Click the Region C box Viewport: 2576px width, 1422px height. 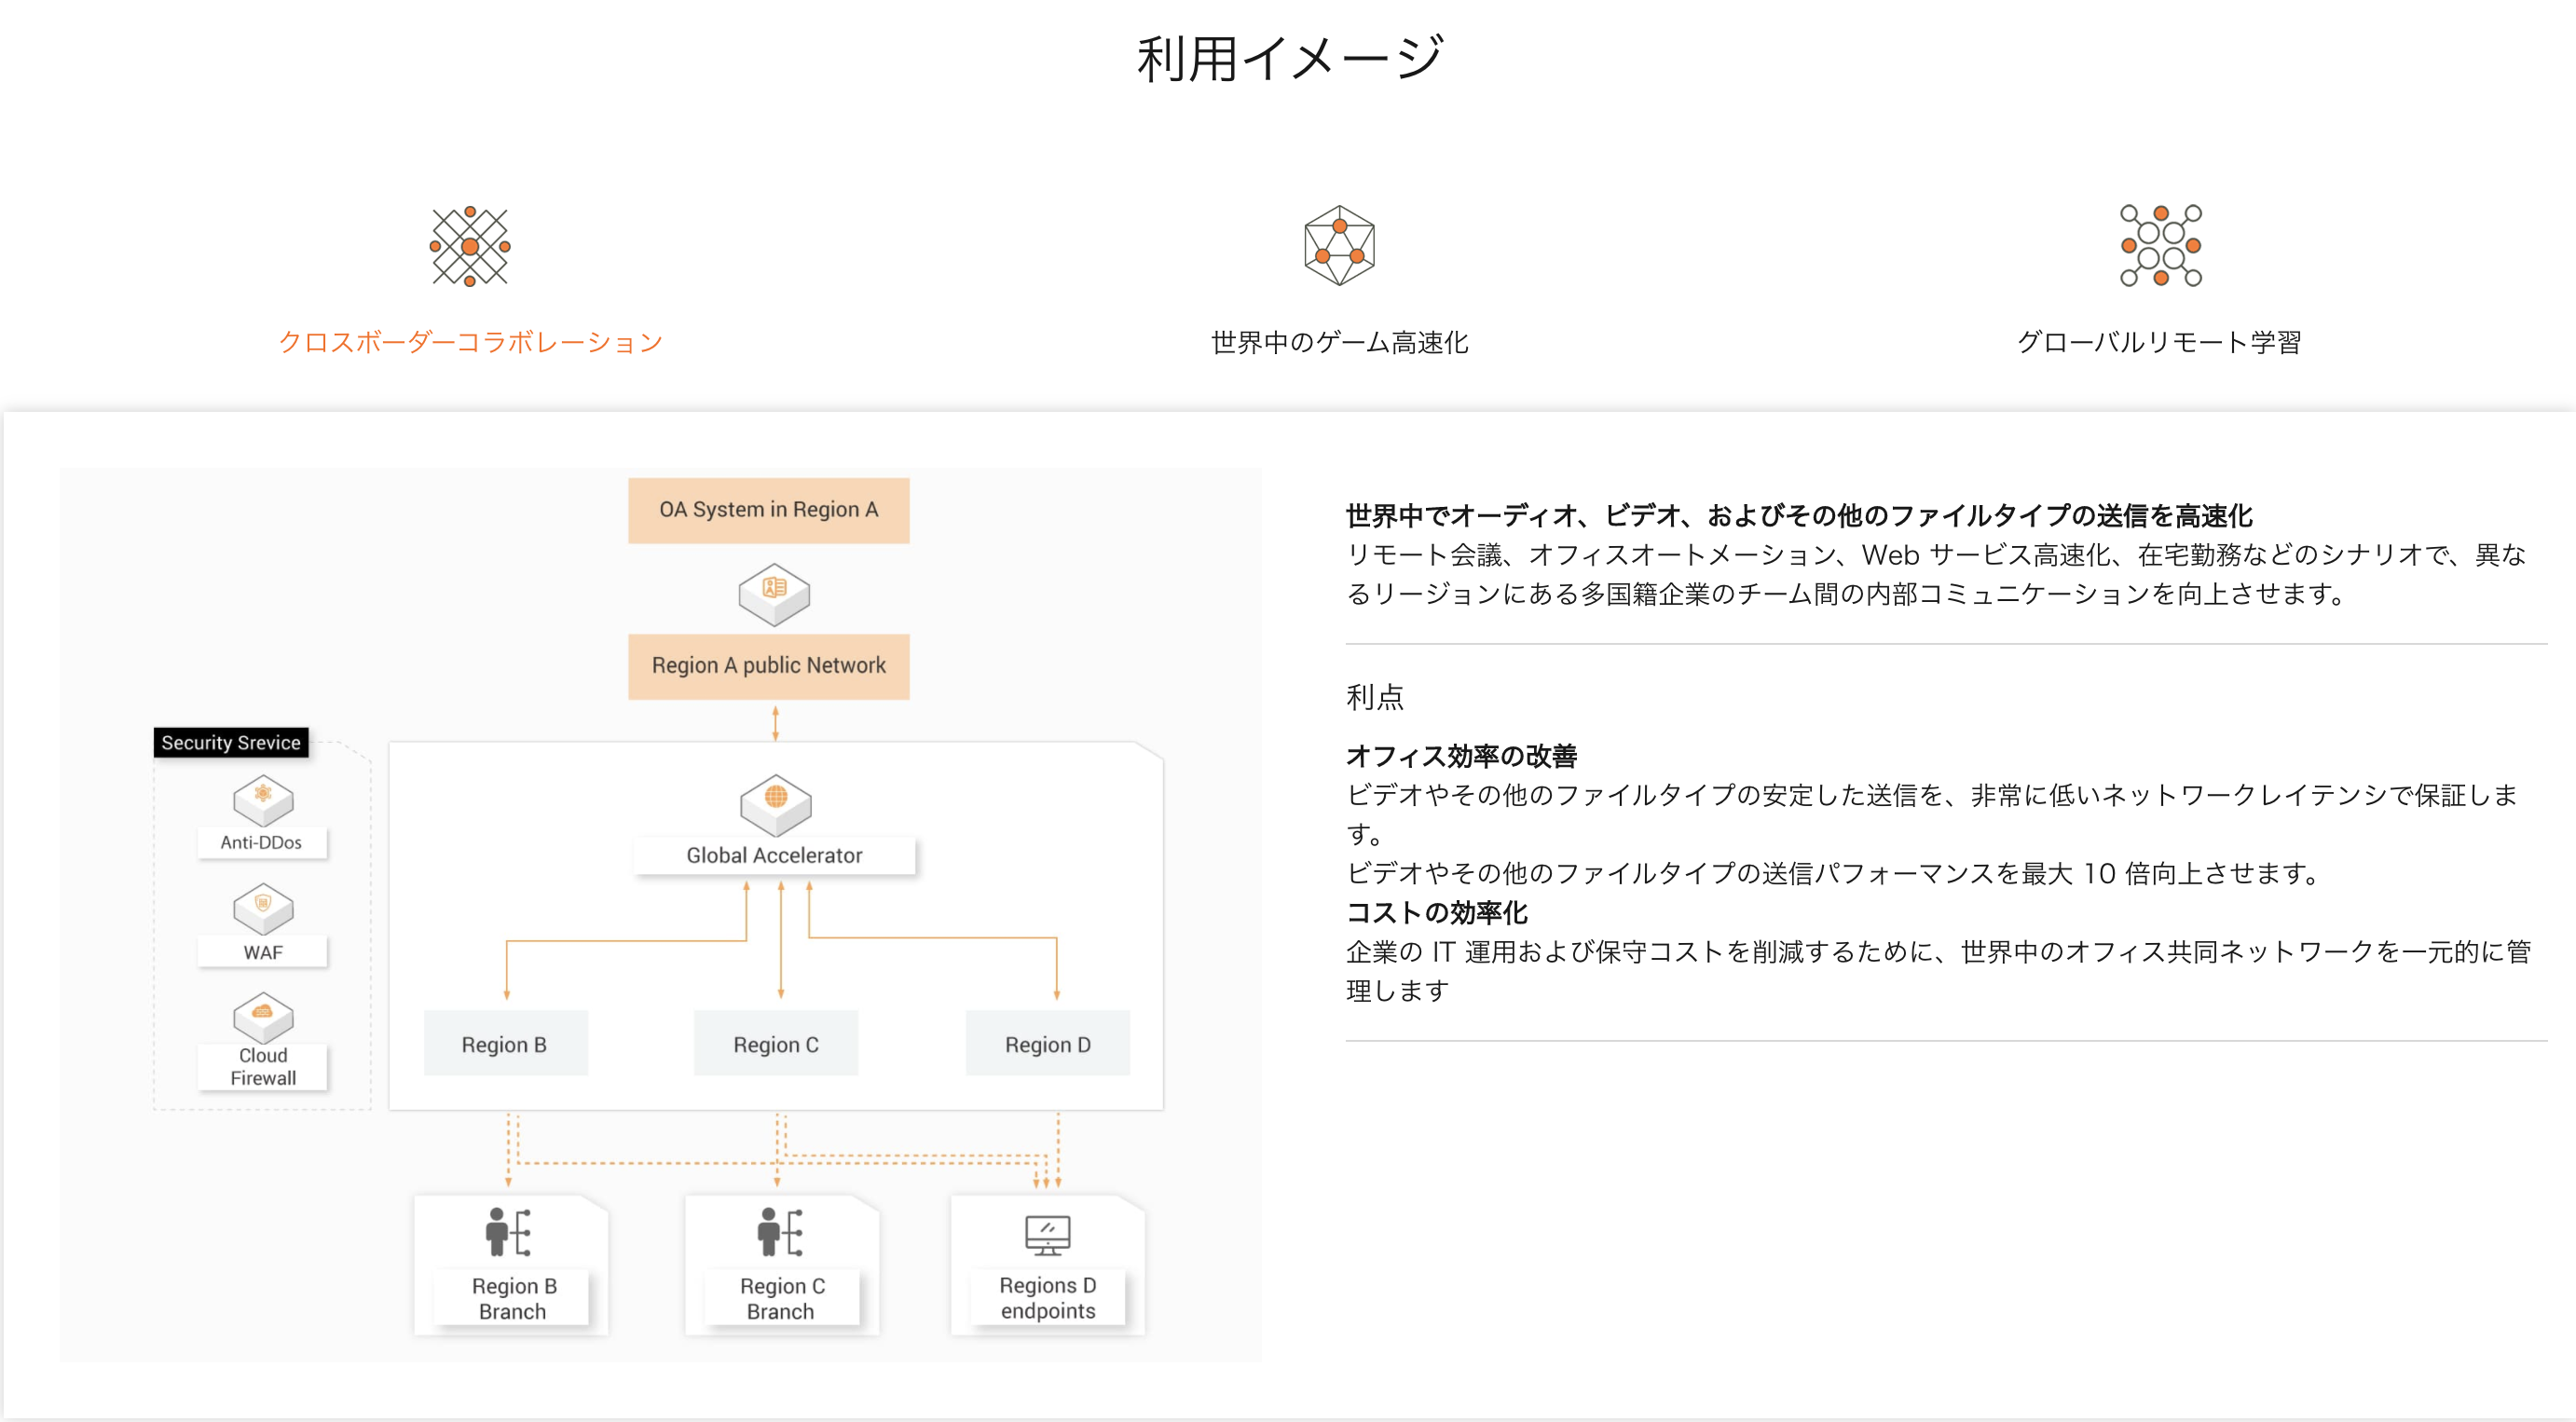tap(776, 1044)
